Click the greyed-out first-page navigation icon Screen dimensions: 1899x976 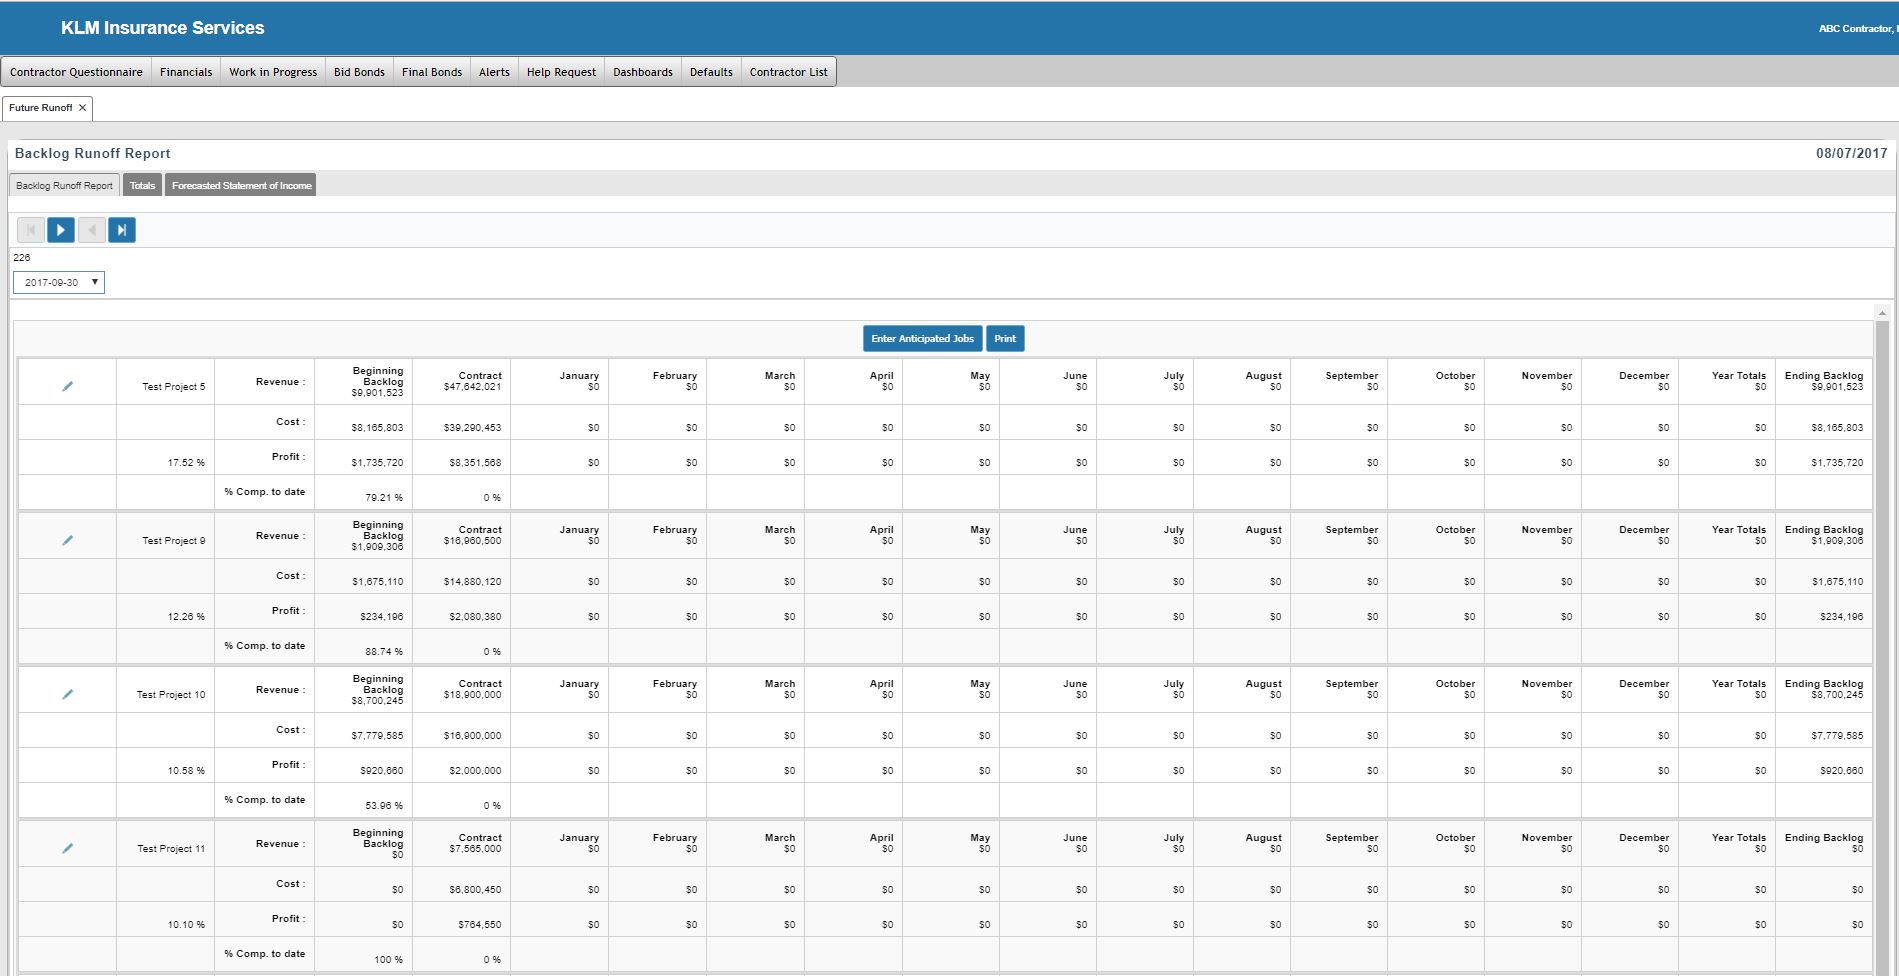tap(31, 230)
